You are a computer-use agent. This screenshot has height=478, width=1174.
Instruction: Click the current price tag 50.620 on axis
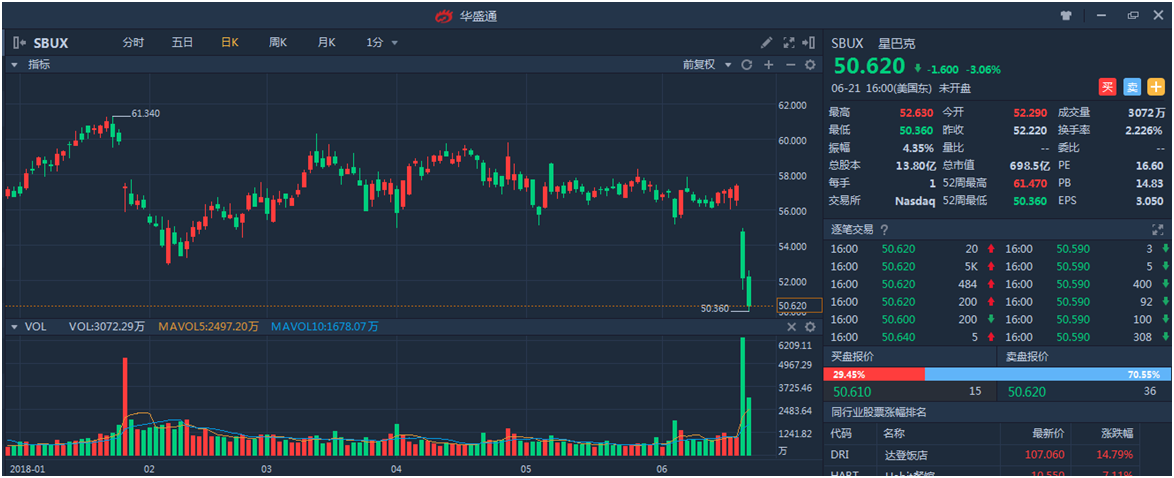click(x=799, y=306)
